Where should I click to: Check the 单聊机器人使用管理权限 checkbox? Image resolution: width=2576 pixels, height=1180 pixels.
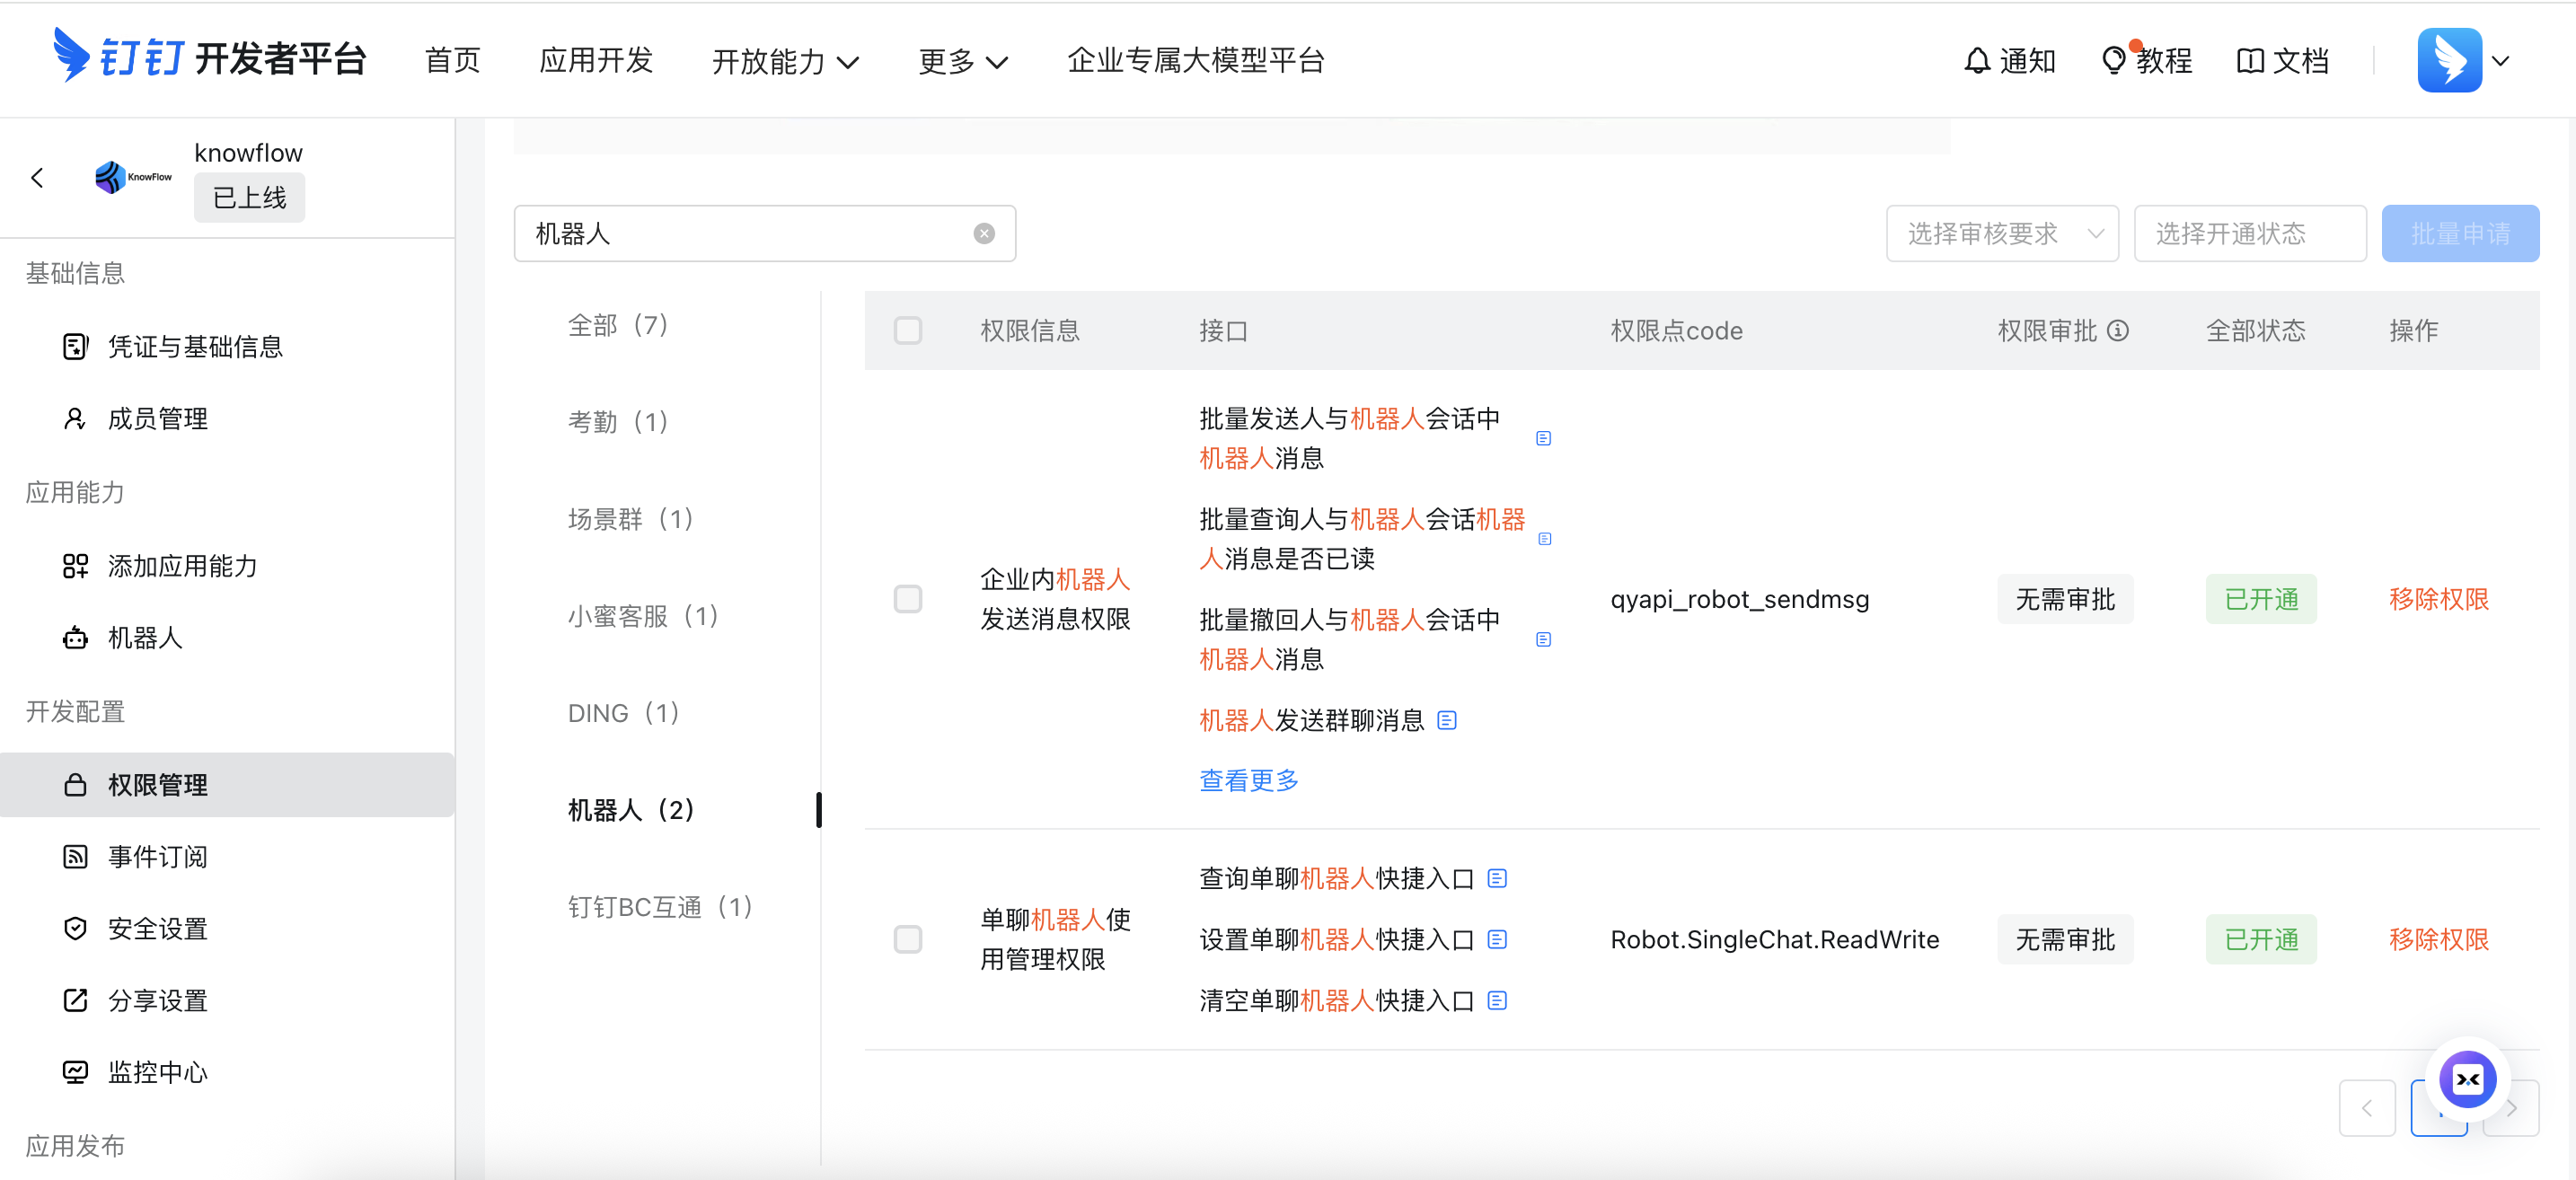coord(908,939)
